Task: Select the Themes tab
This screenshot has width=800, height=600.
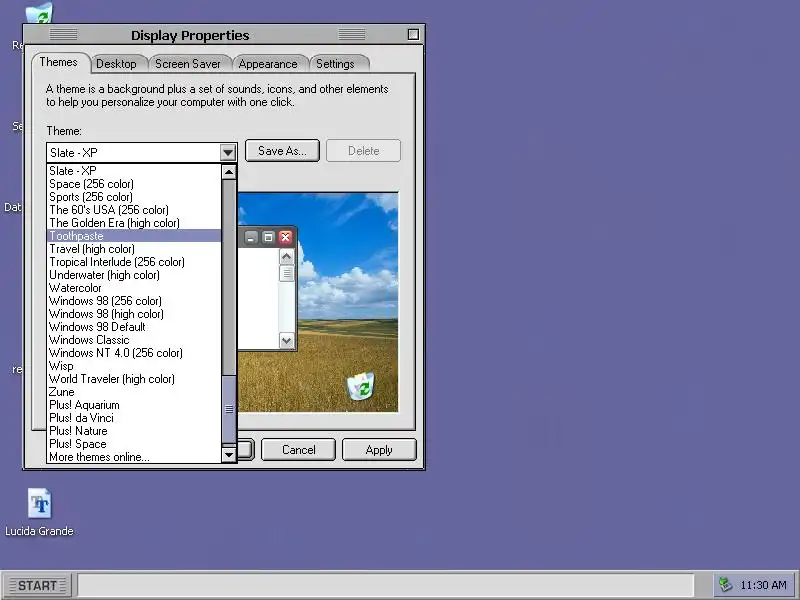Action: [59, 62]
